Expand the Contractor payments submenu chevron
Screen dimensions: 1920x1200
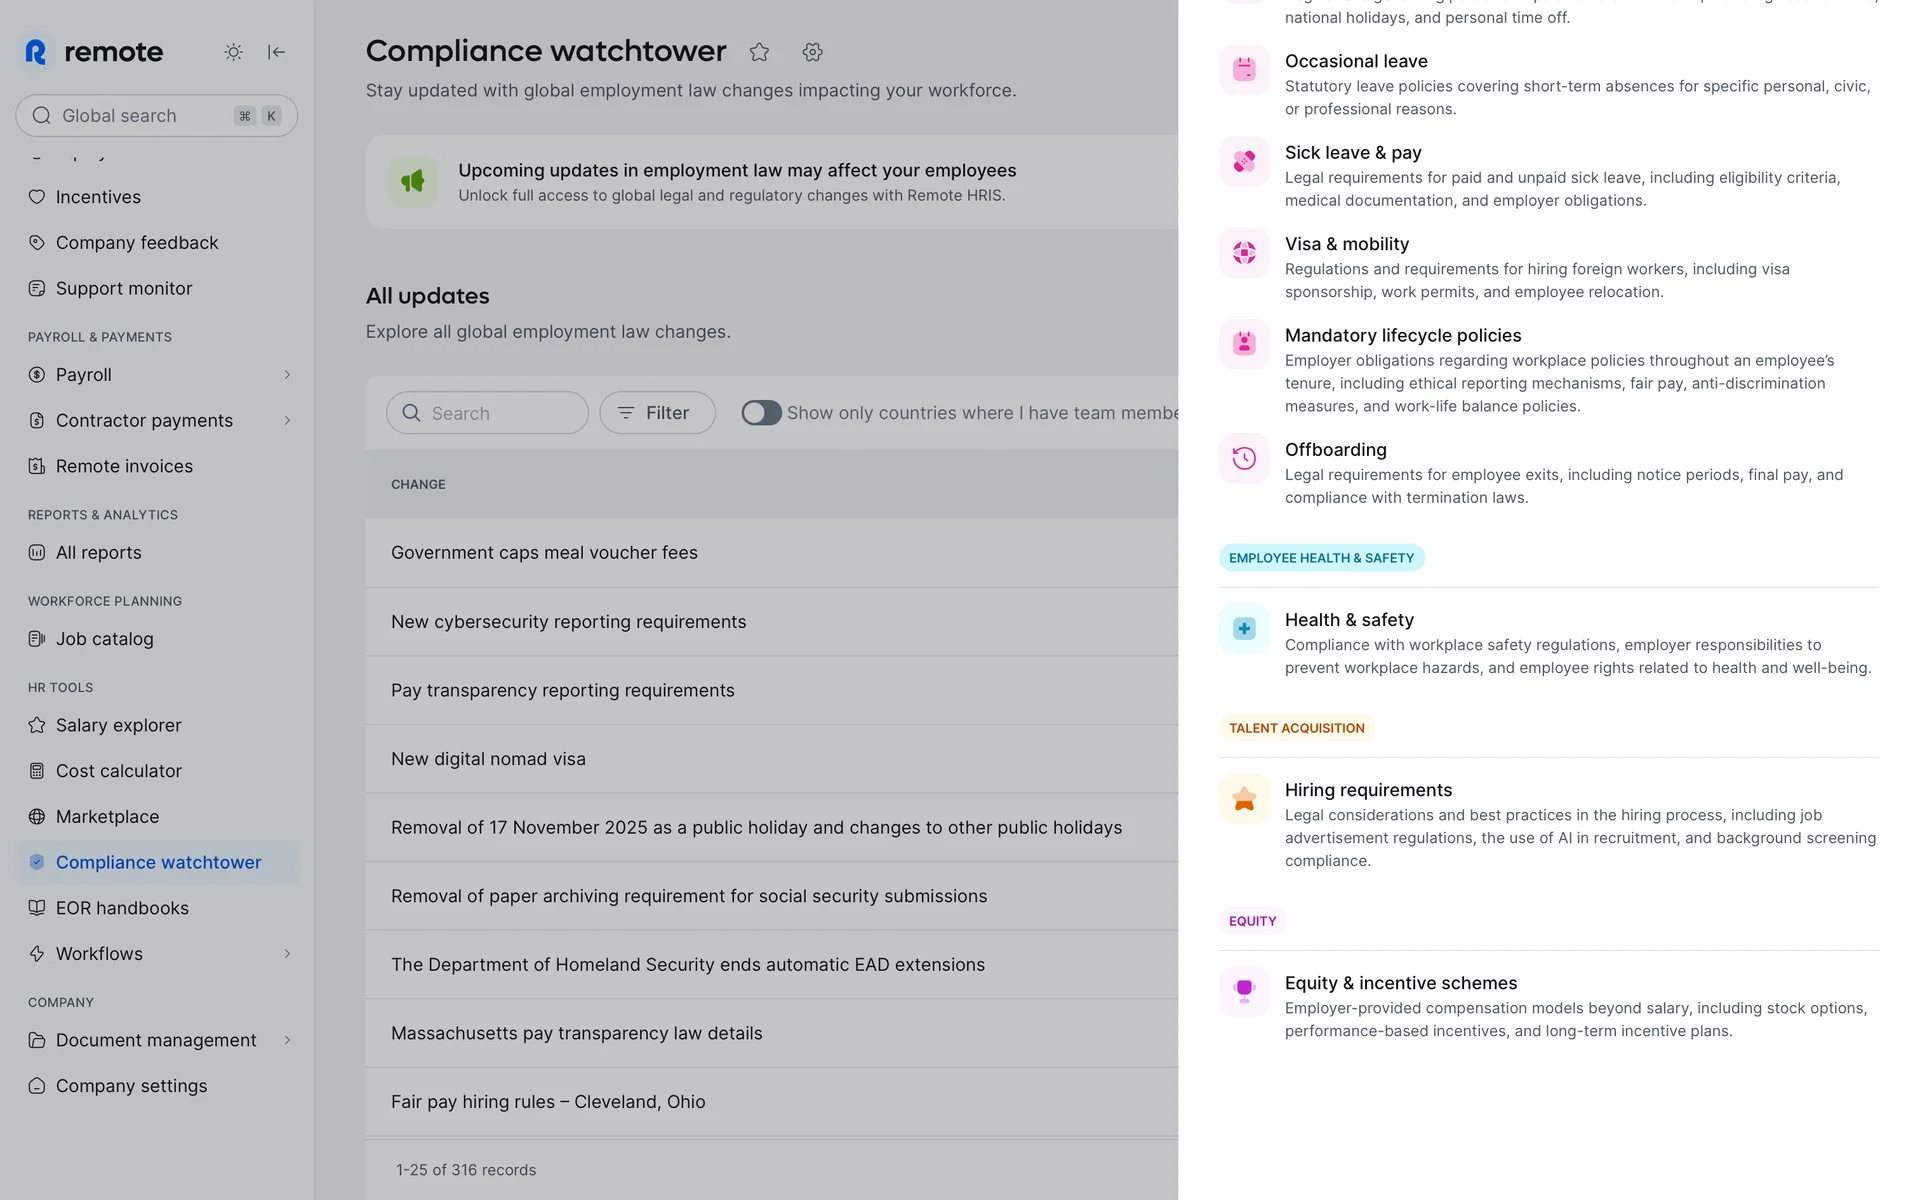[287, 421]
